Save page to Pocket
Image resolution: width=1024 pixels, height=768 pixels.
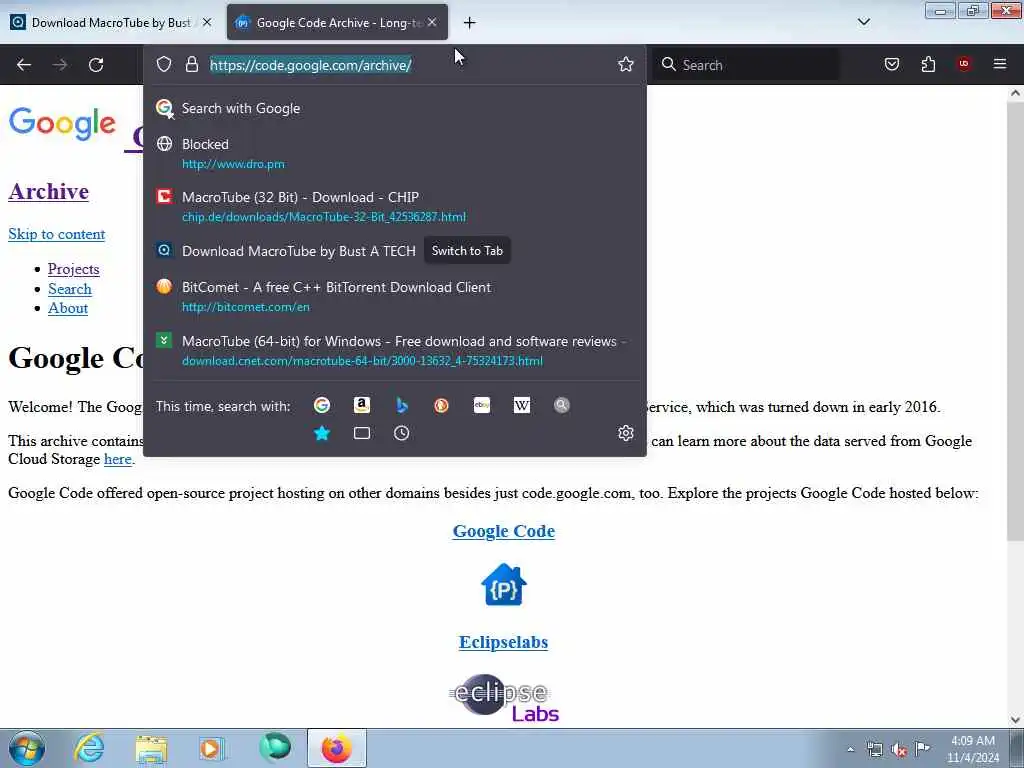[892, 64]
